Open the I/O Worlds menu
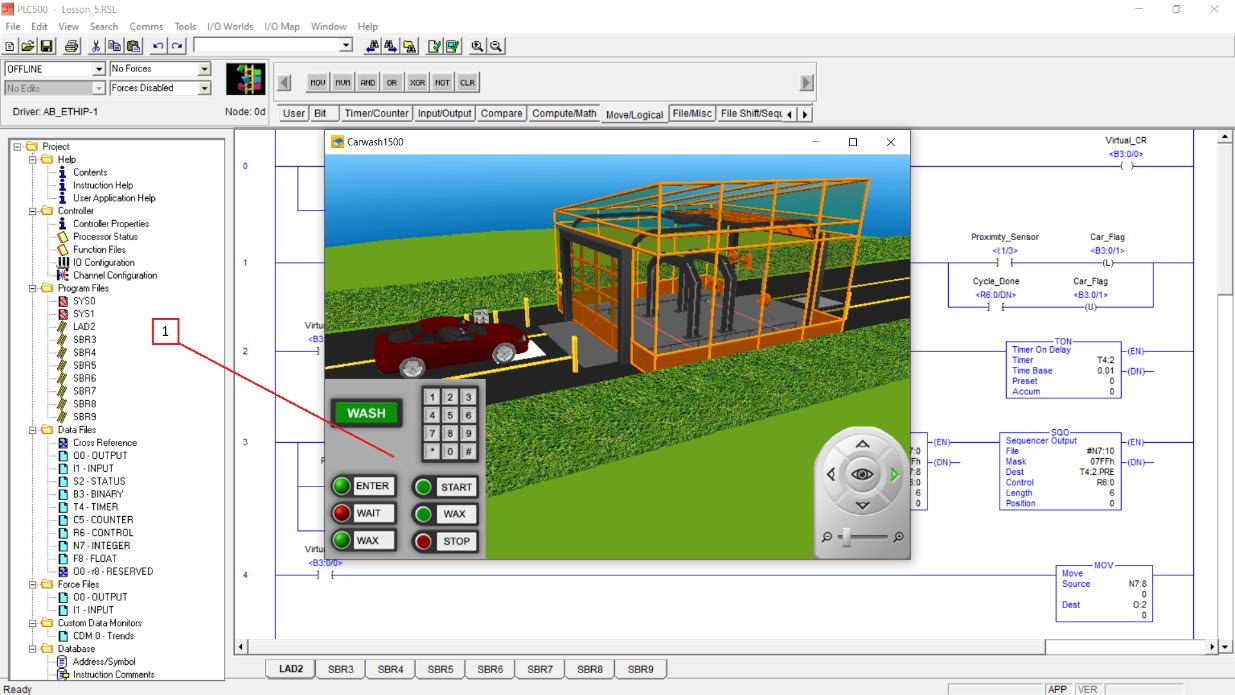 (x=230, y=27)
